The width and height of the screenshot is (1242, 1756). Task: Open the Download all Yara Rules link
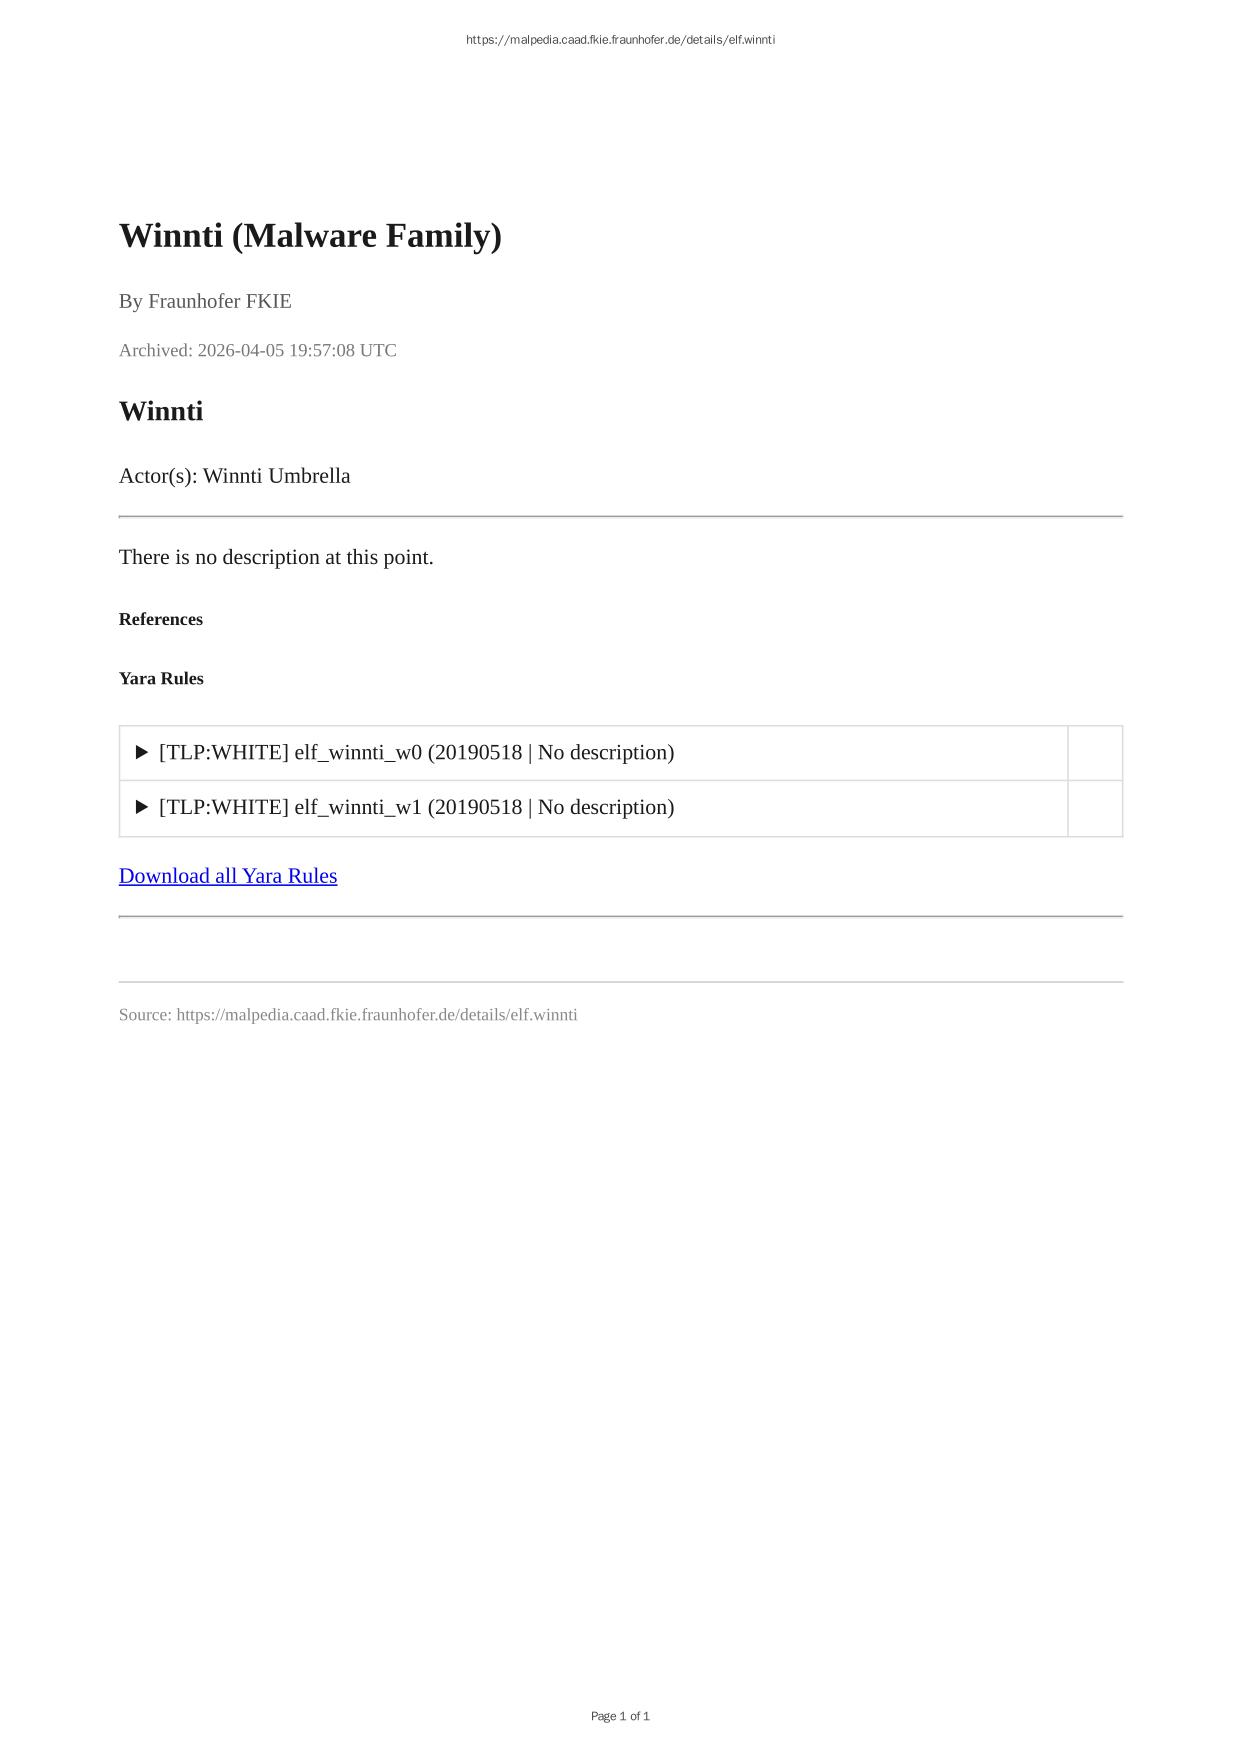click(228, 876)
